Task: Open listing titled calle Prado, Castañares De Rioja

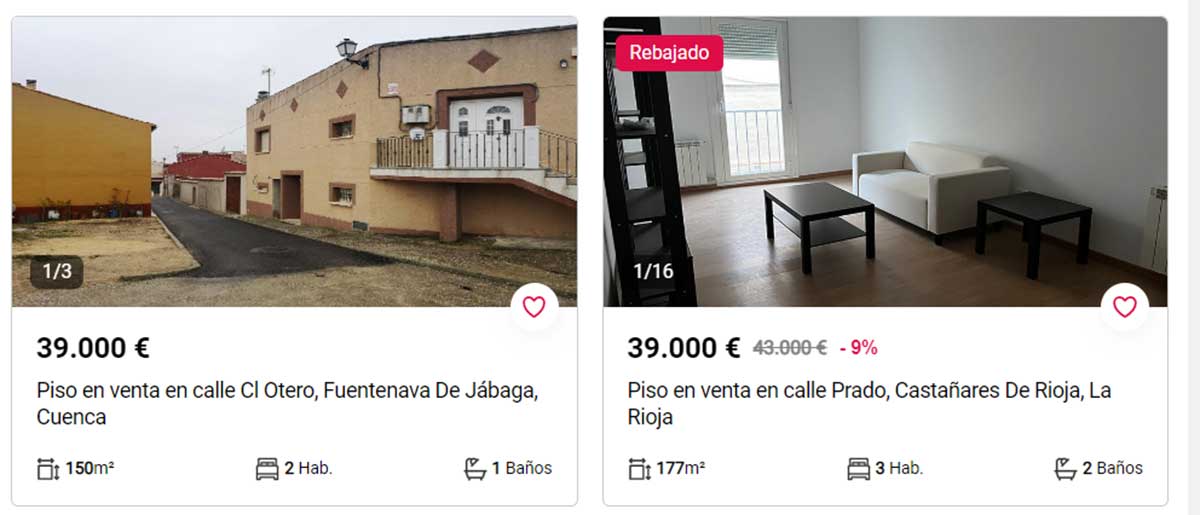Action: (x=869, y=403)
